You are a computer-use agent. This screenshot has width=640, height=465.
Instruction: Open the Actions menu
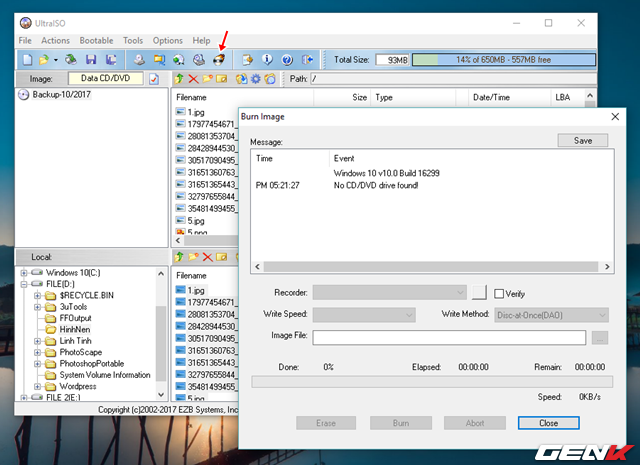pos(56,40)
